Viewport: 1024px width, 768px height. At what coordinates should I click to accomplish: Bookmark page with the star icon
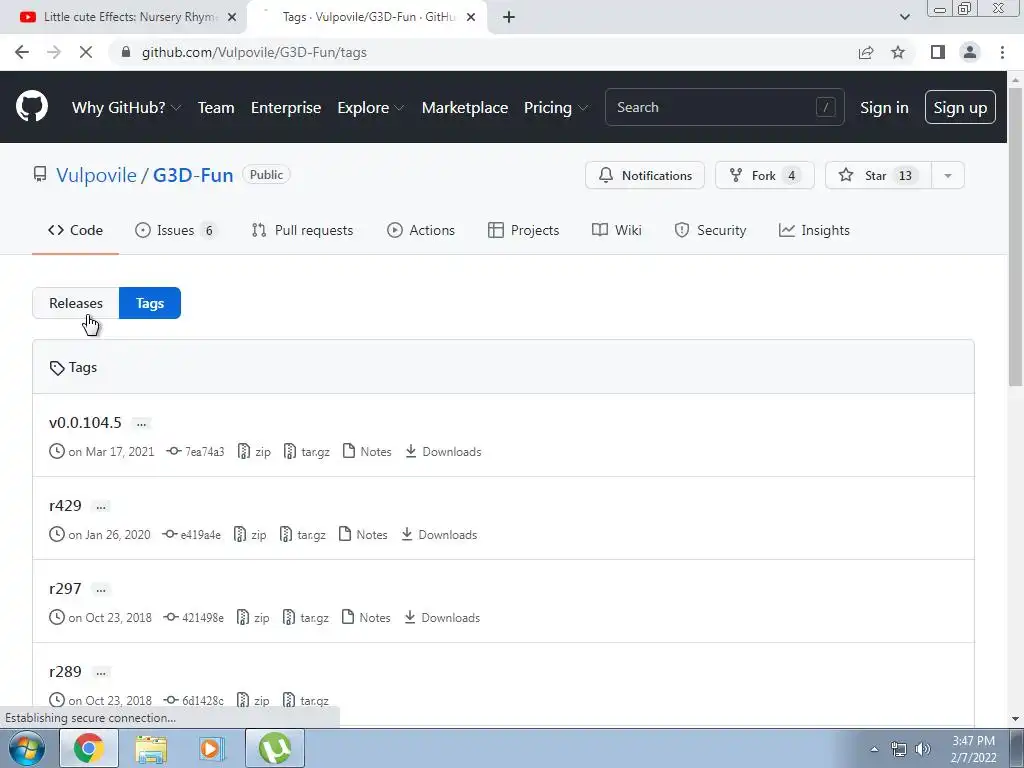898,52
